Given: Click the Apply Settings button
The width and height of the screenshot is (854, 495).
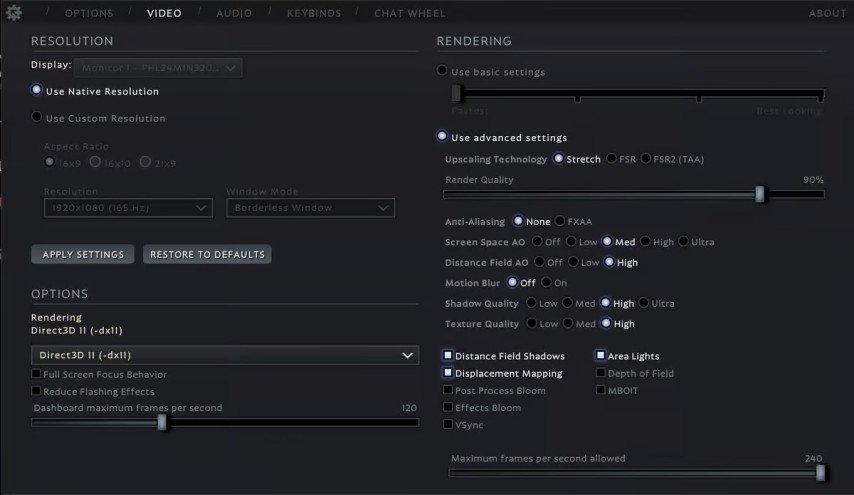Looking at the screenshot, I should pyautogui.click(x=83, y=254).
